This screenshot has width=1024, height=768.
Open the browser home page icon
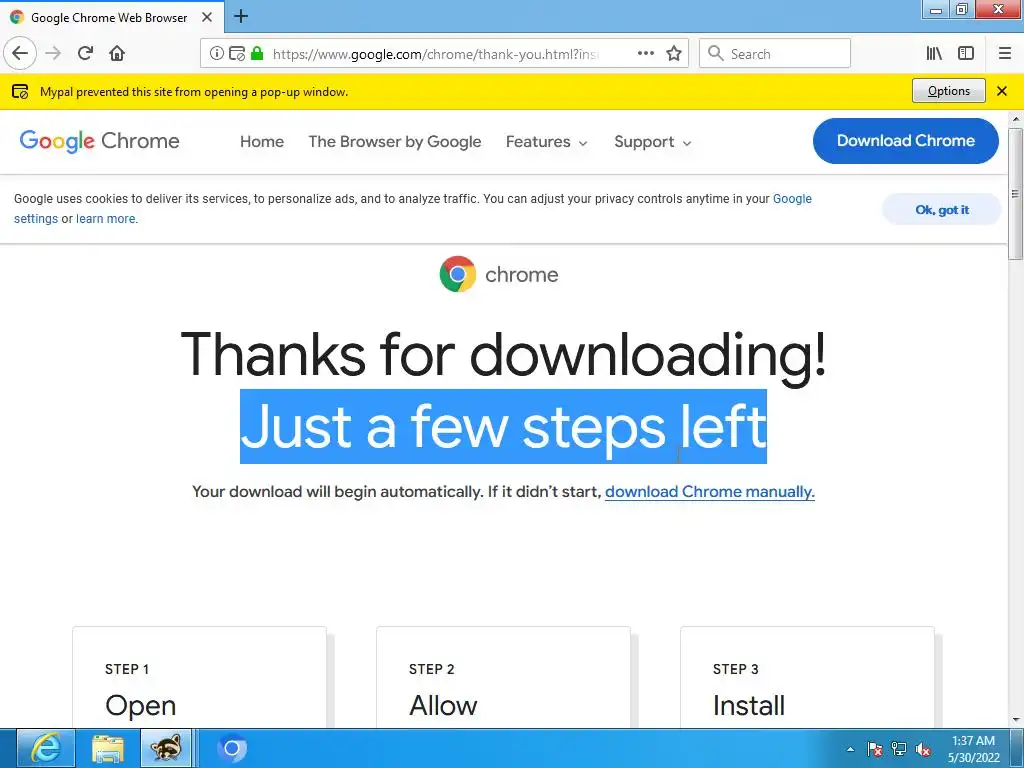pyautogui.click(x=117, y=53)
